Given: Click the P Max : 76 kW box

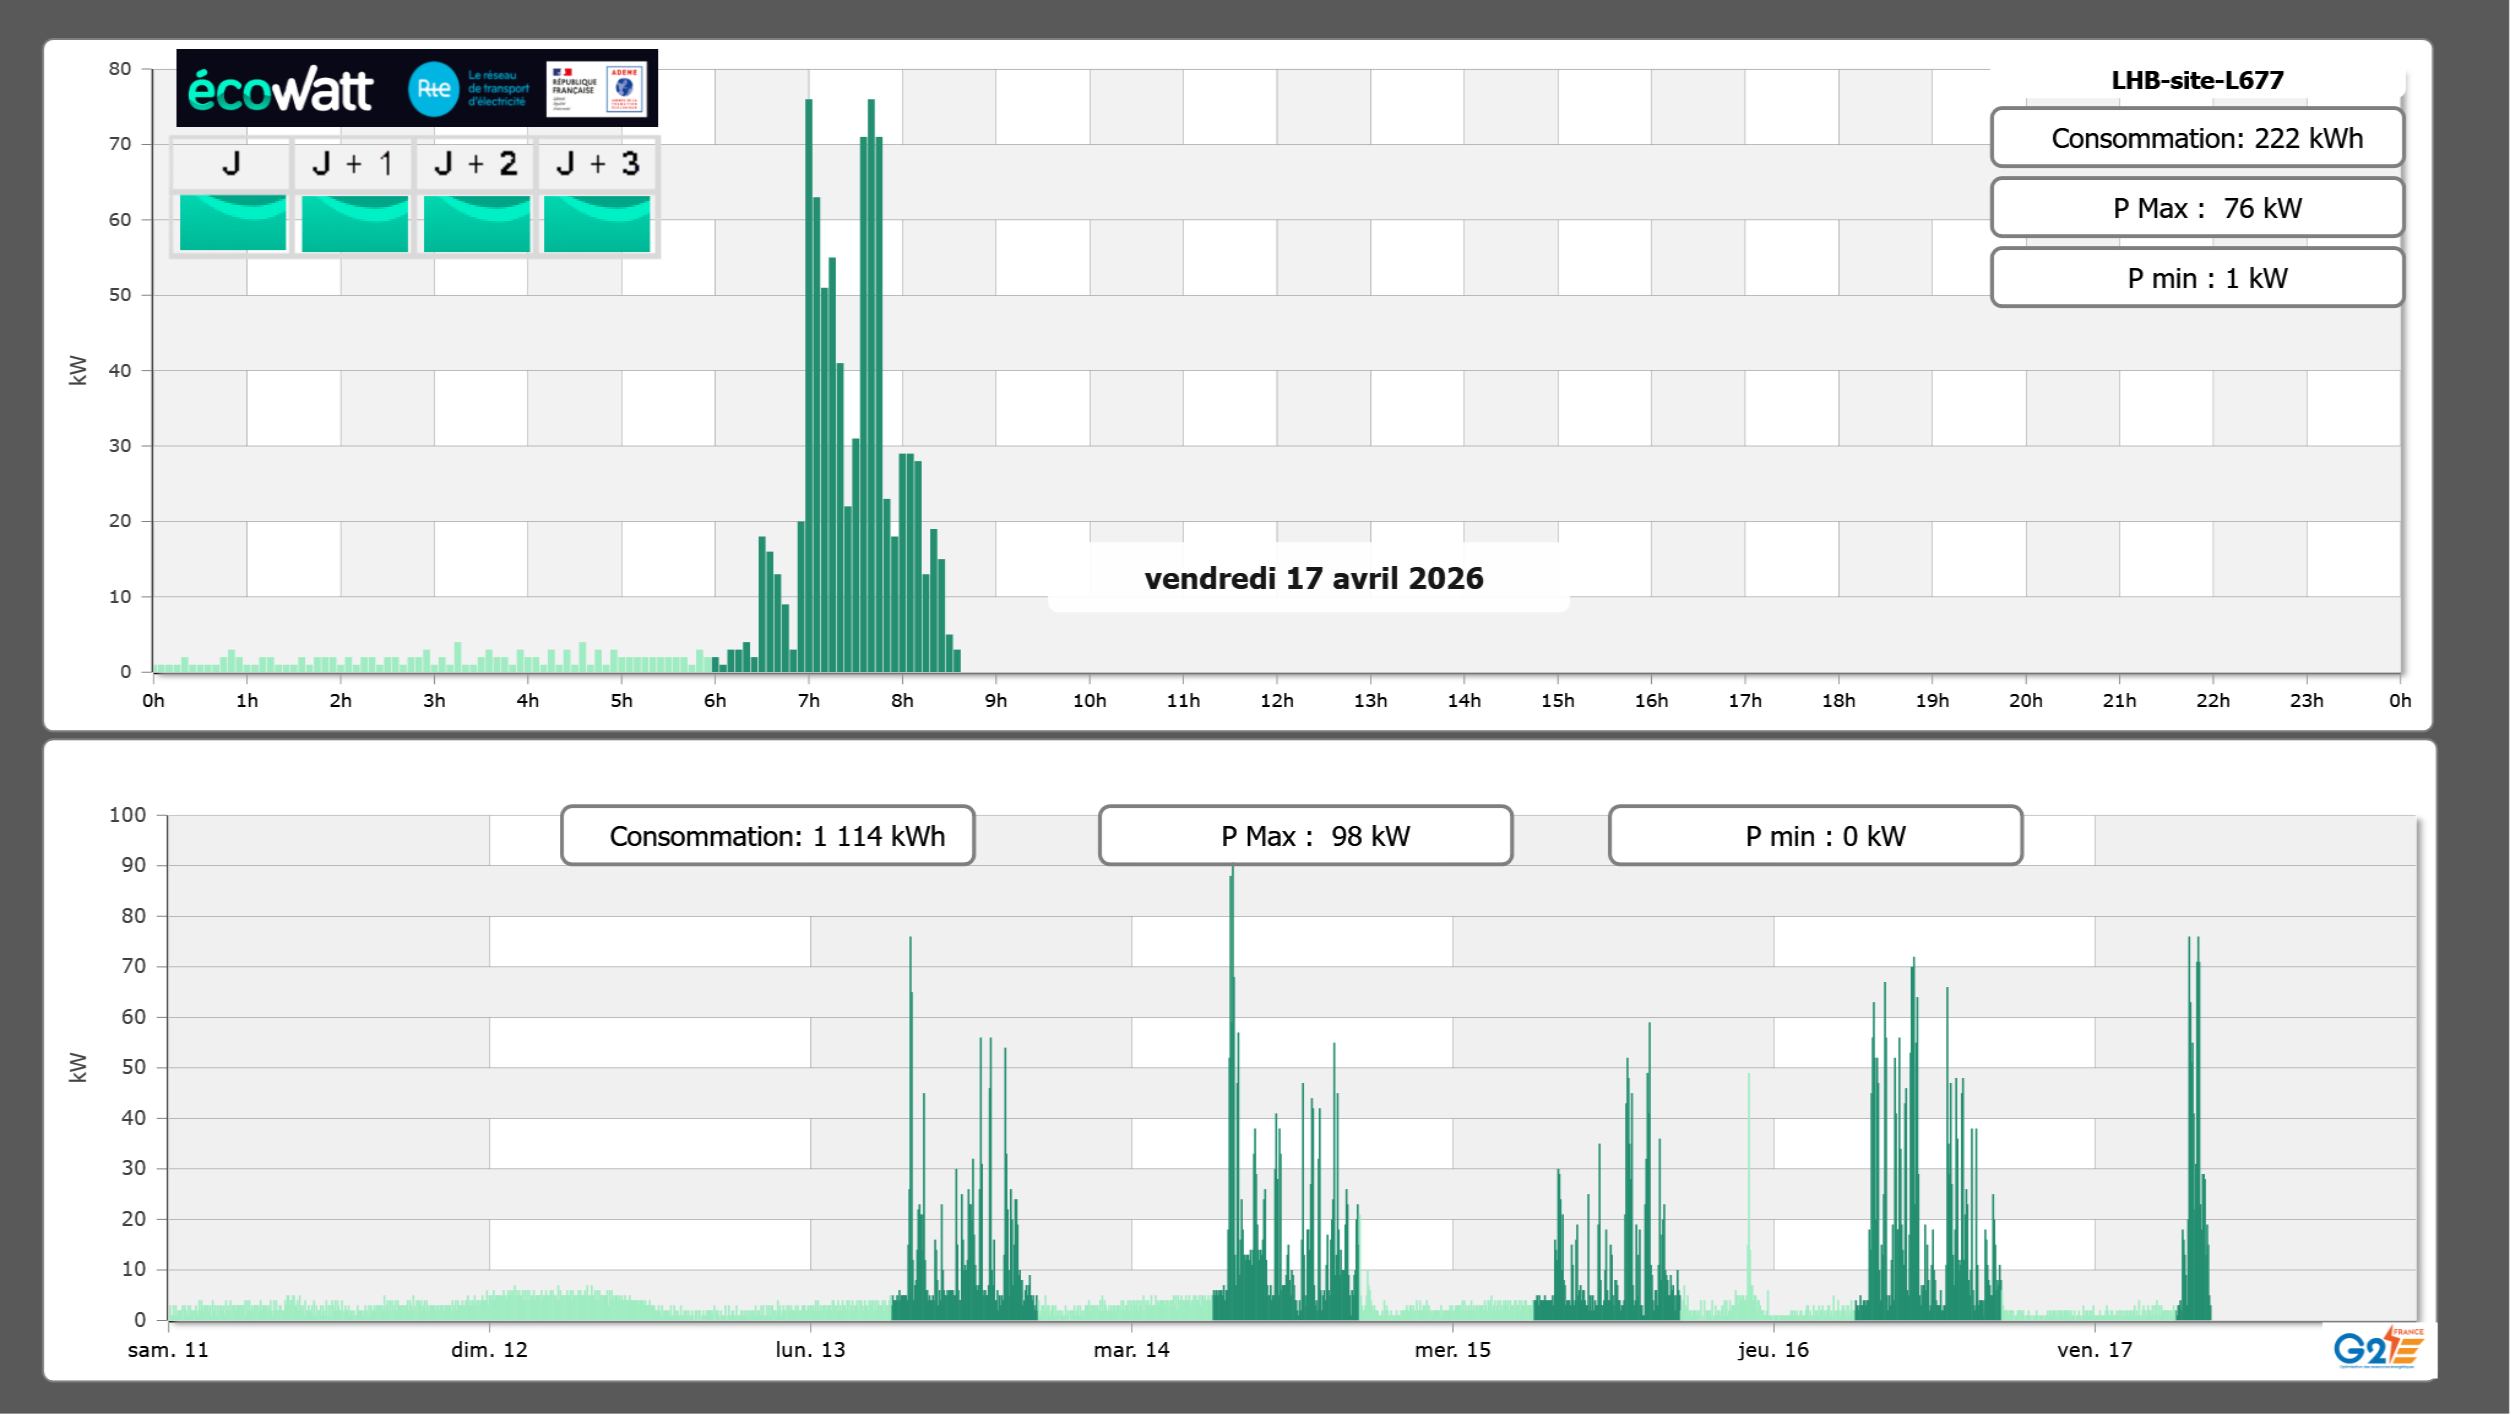Looking at the screenshot, I should (2196, 208).
